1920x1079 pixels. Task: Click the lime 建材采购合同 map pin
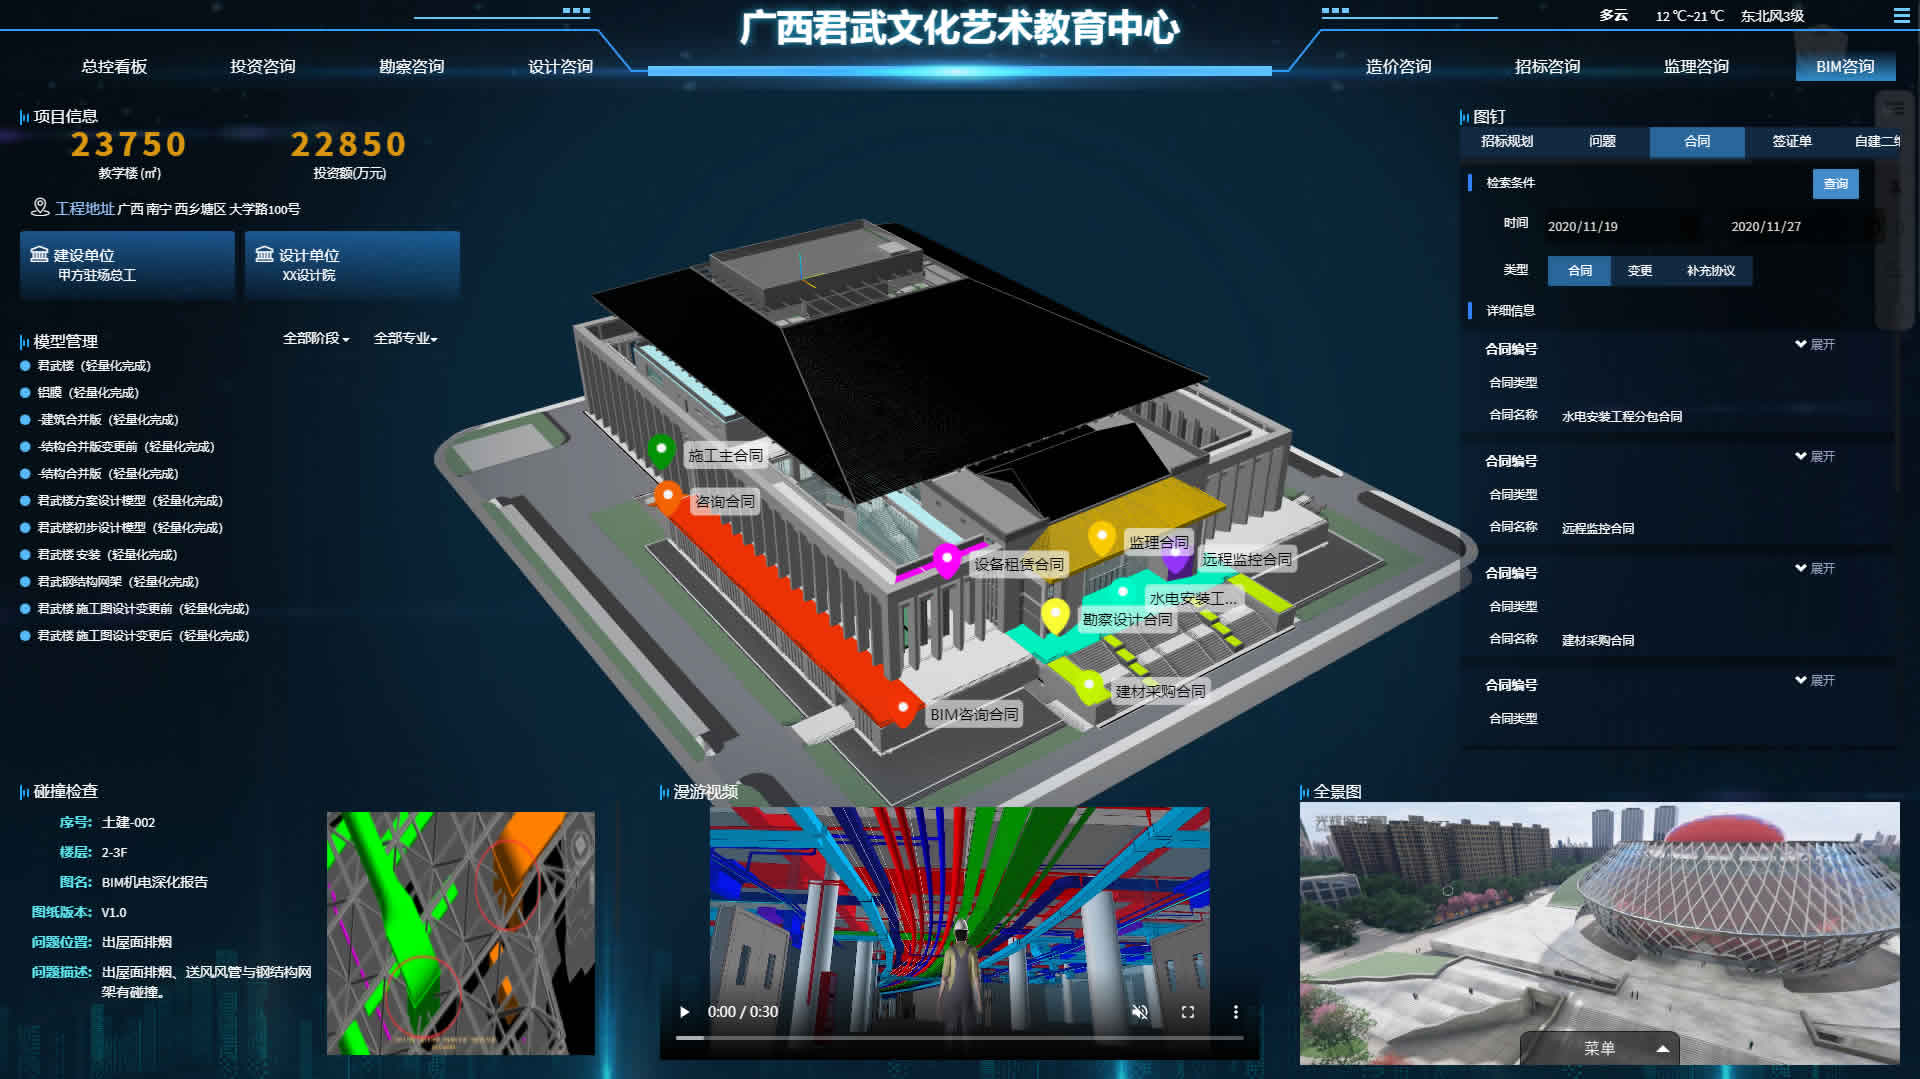pyautogui.click(x=1089, y=686)
